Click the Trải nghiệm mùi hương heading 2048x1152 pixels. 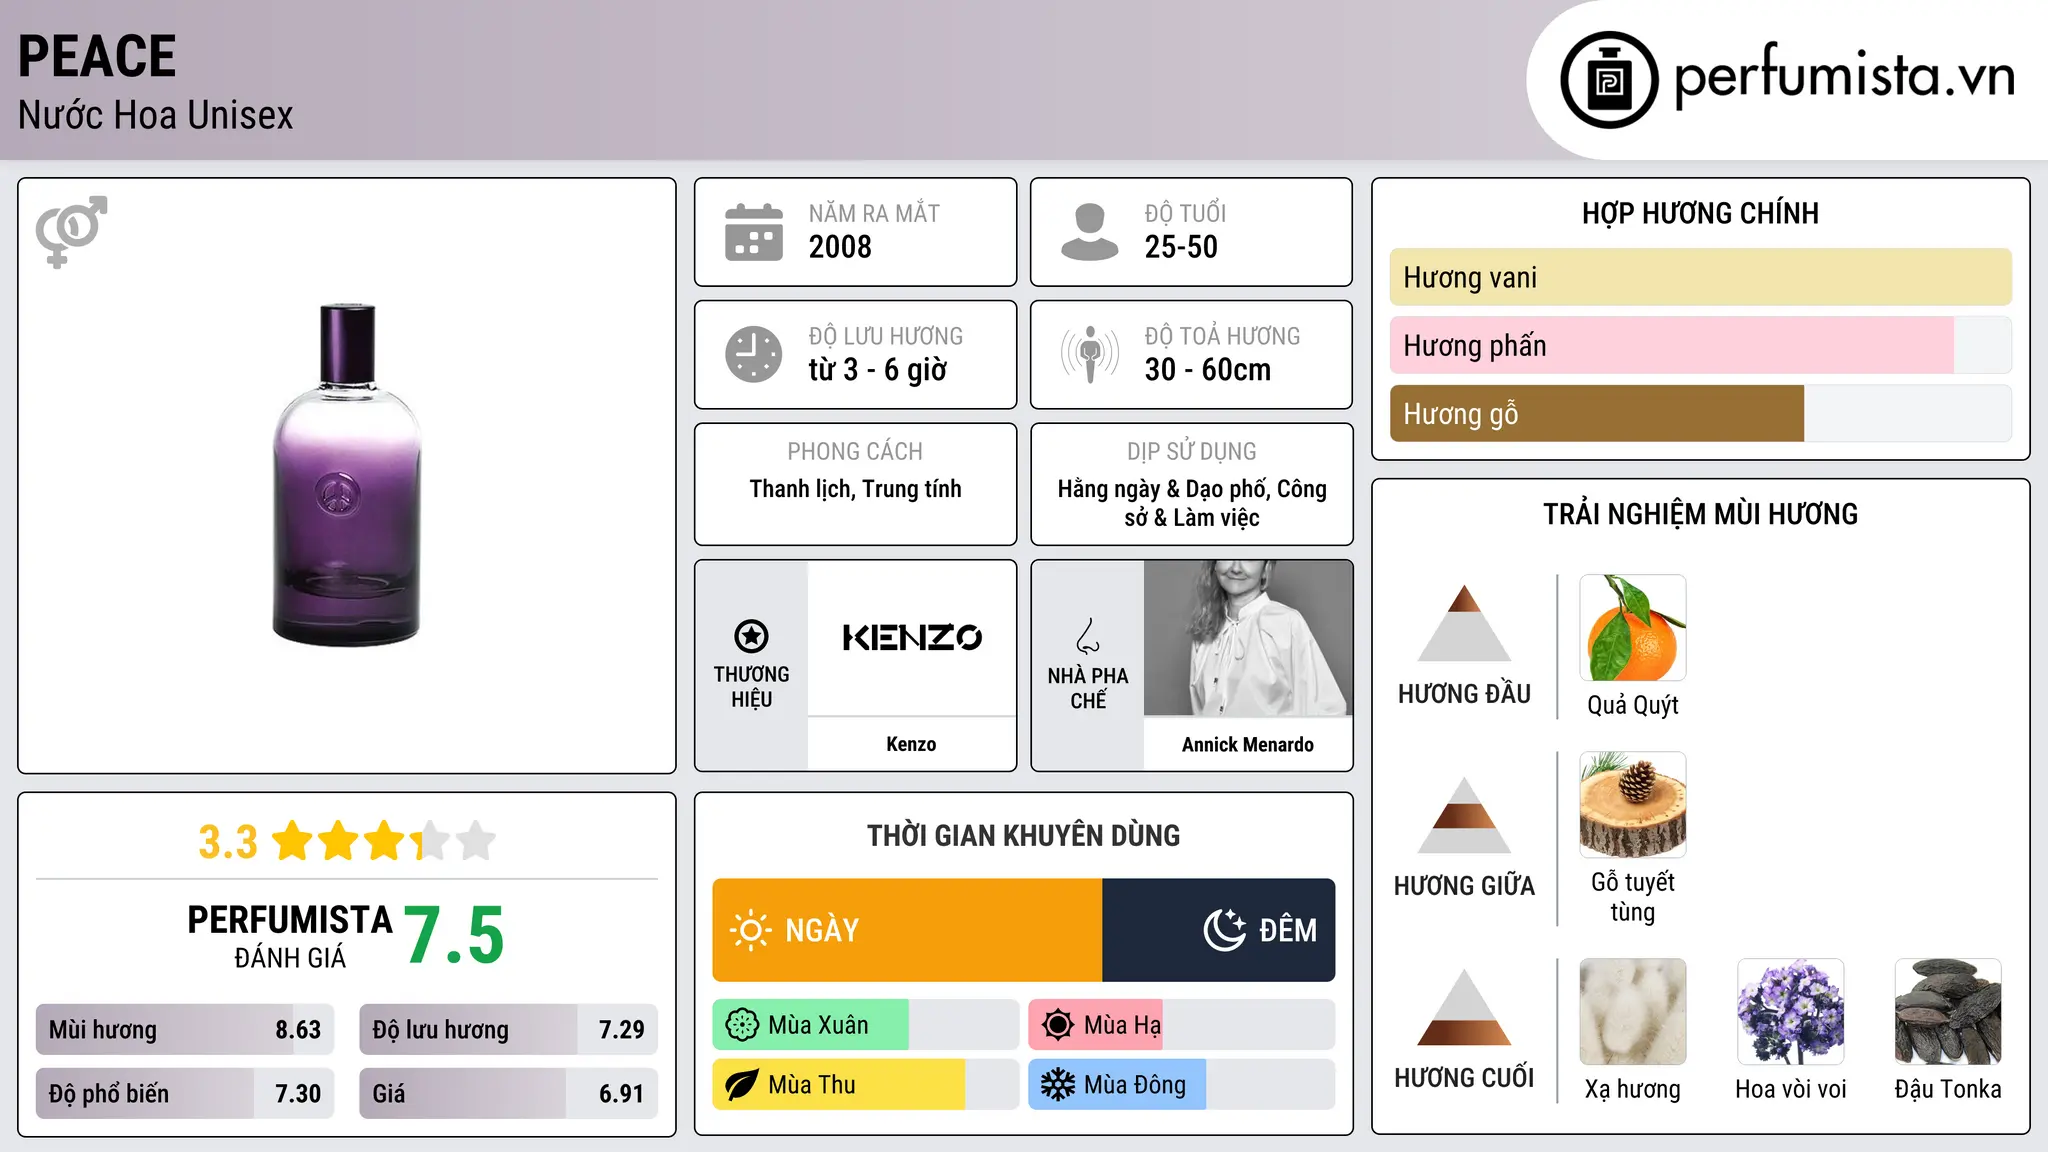tap(1700, 514)
